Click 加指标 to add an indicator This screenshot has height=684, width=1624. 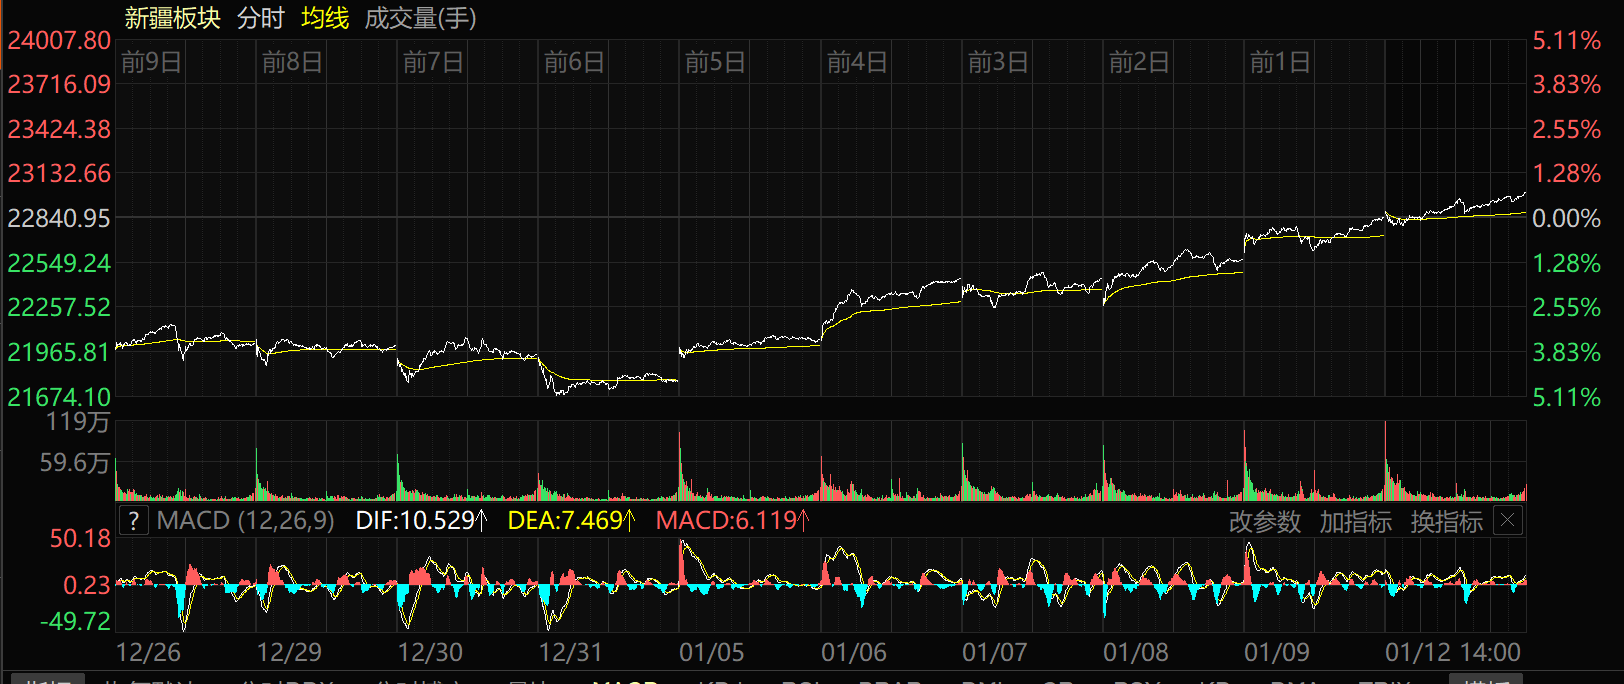[x=1355, y=522]
